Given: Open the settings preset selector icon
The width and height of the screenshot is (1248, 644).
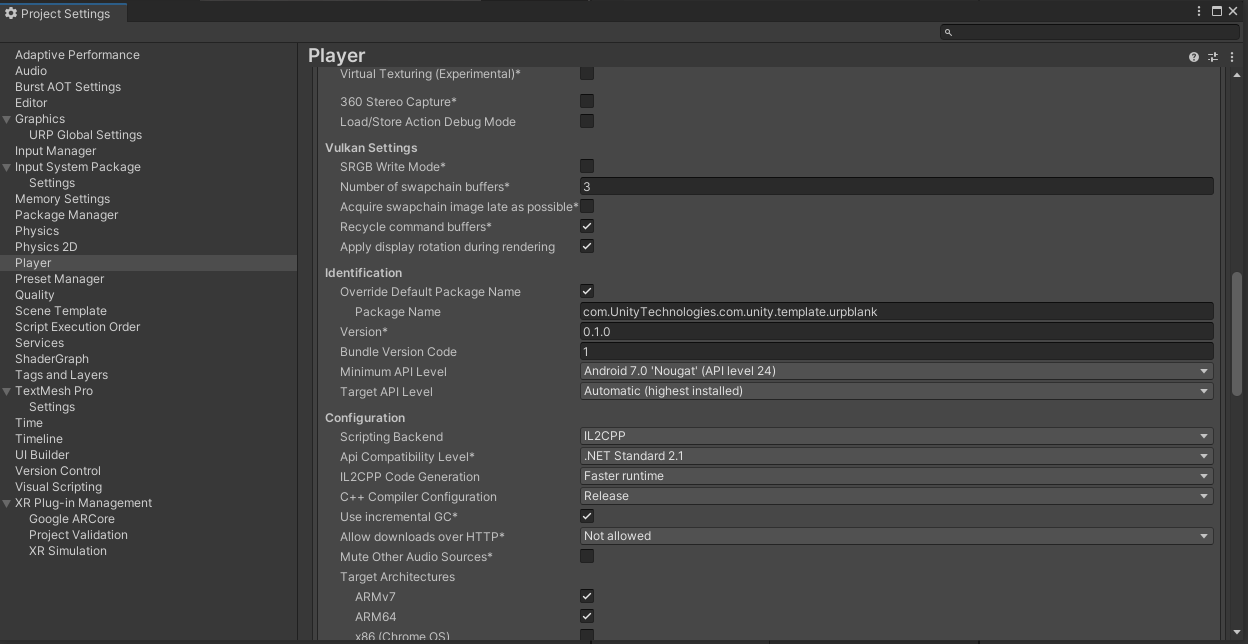Looking at the screenshot, I should (x=1212, y=57).
